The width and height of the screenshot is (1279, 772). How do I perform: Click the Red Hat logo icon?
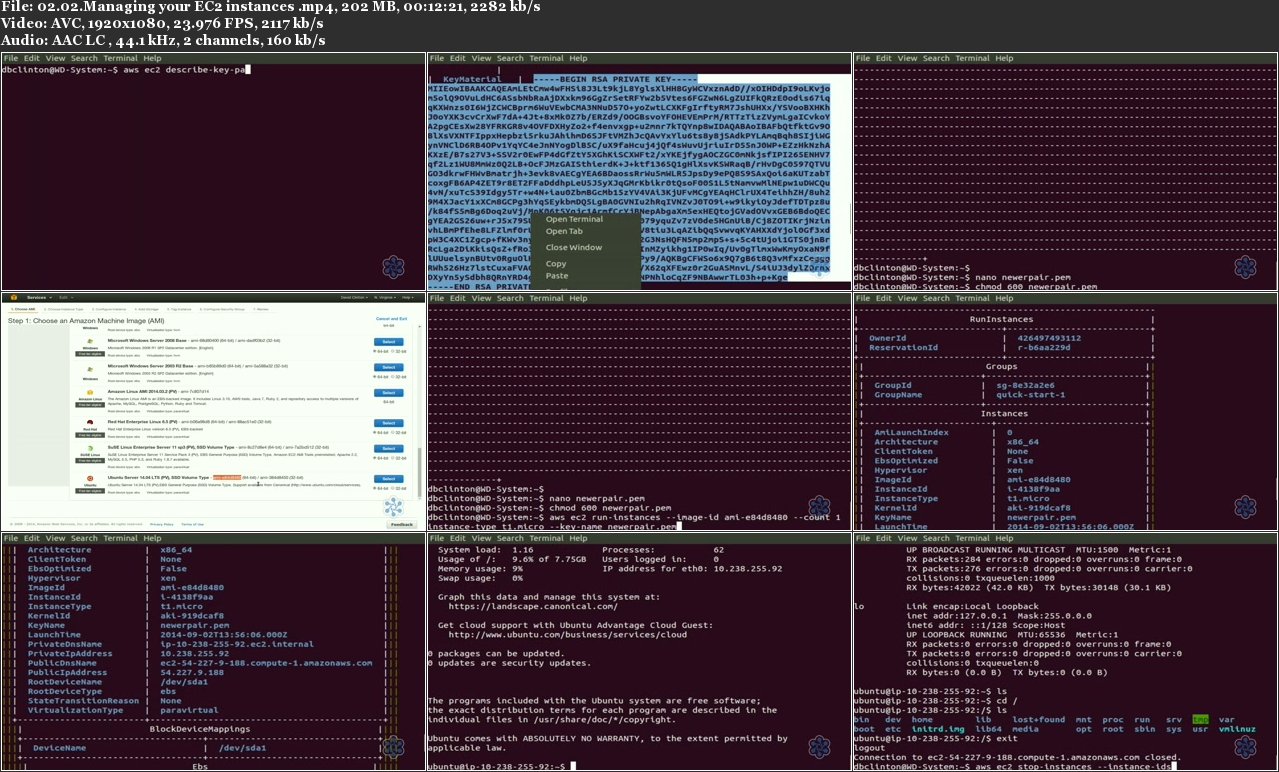coord(90,422)
